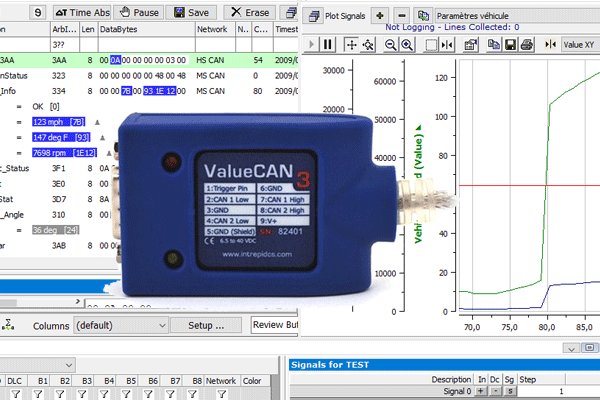This screenshot has height=400, width=600.
Task: Click the Color column header
Action: [x=252, y=381]
